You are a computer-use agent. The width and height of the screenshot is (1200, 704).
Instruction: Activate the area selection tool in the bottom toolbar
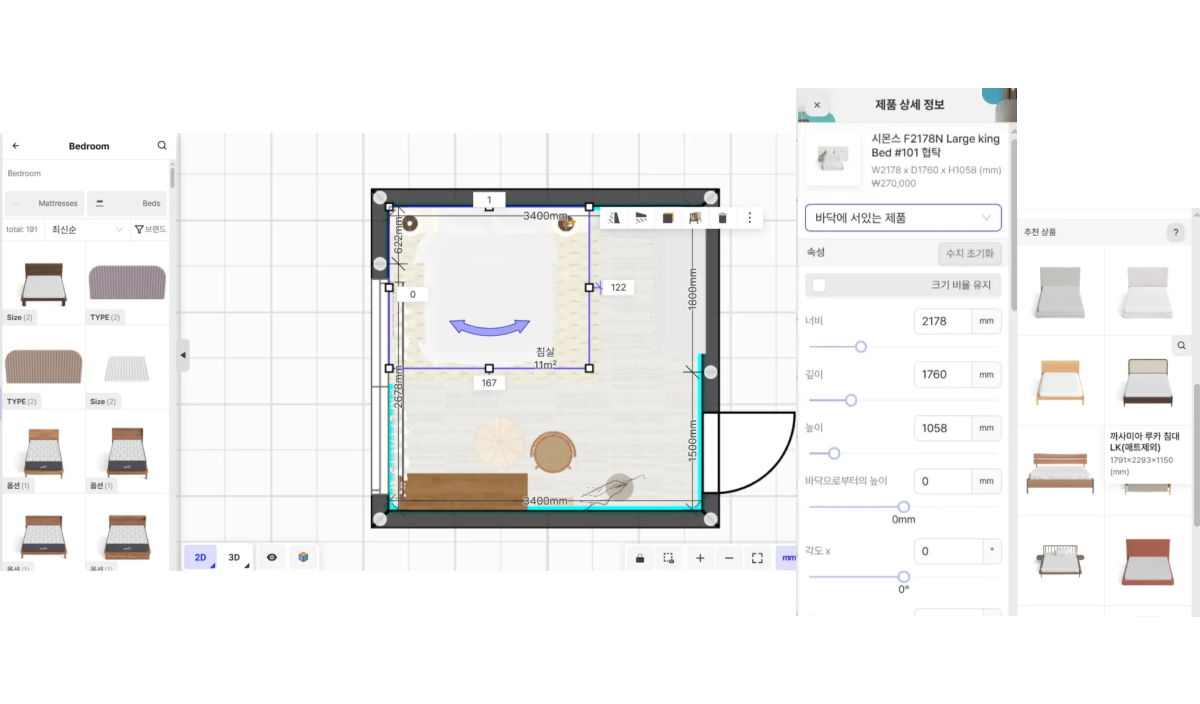pos(669,558)
